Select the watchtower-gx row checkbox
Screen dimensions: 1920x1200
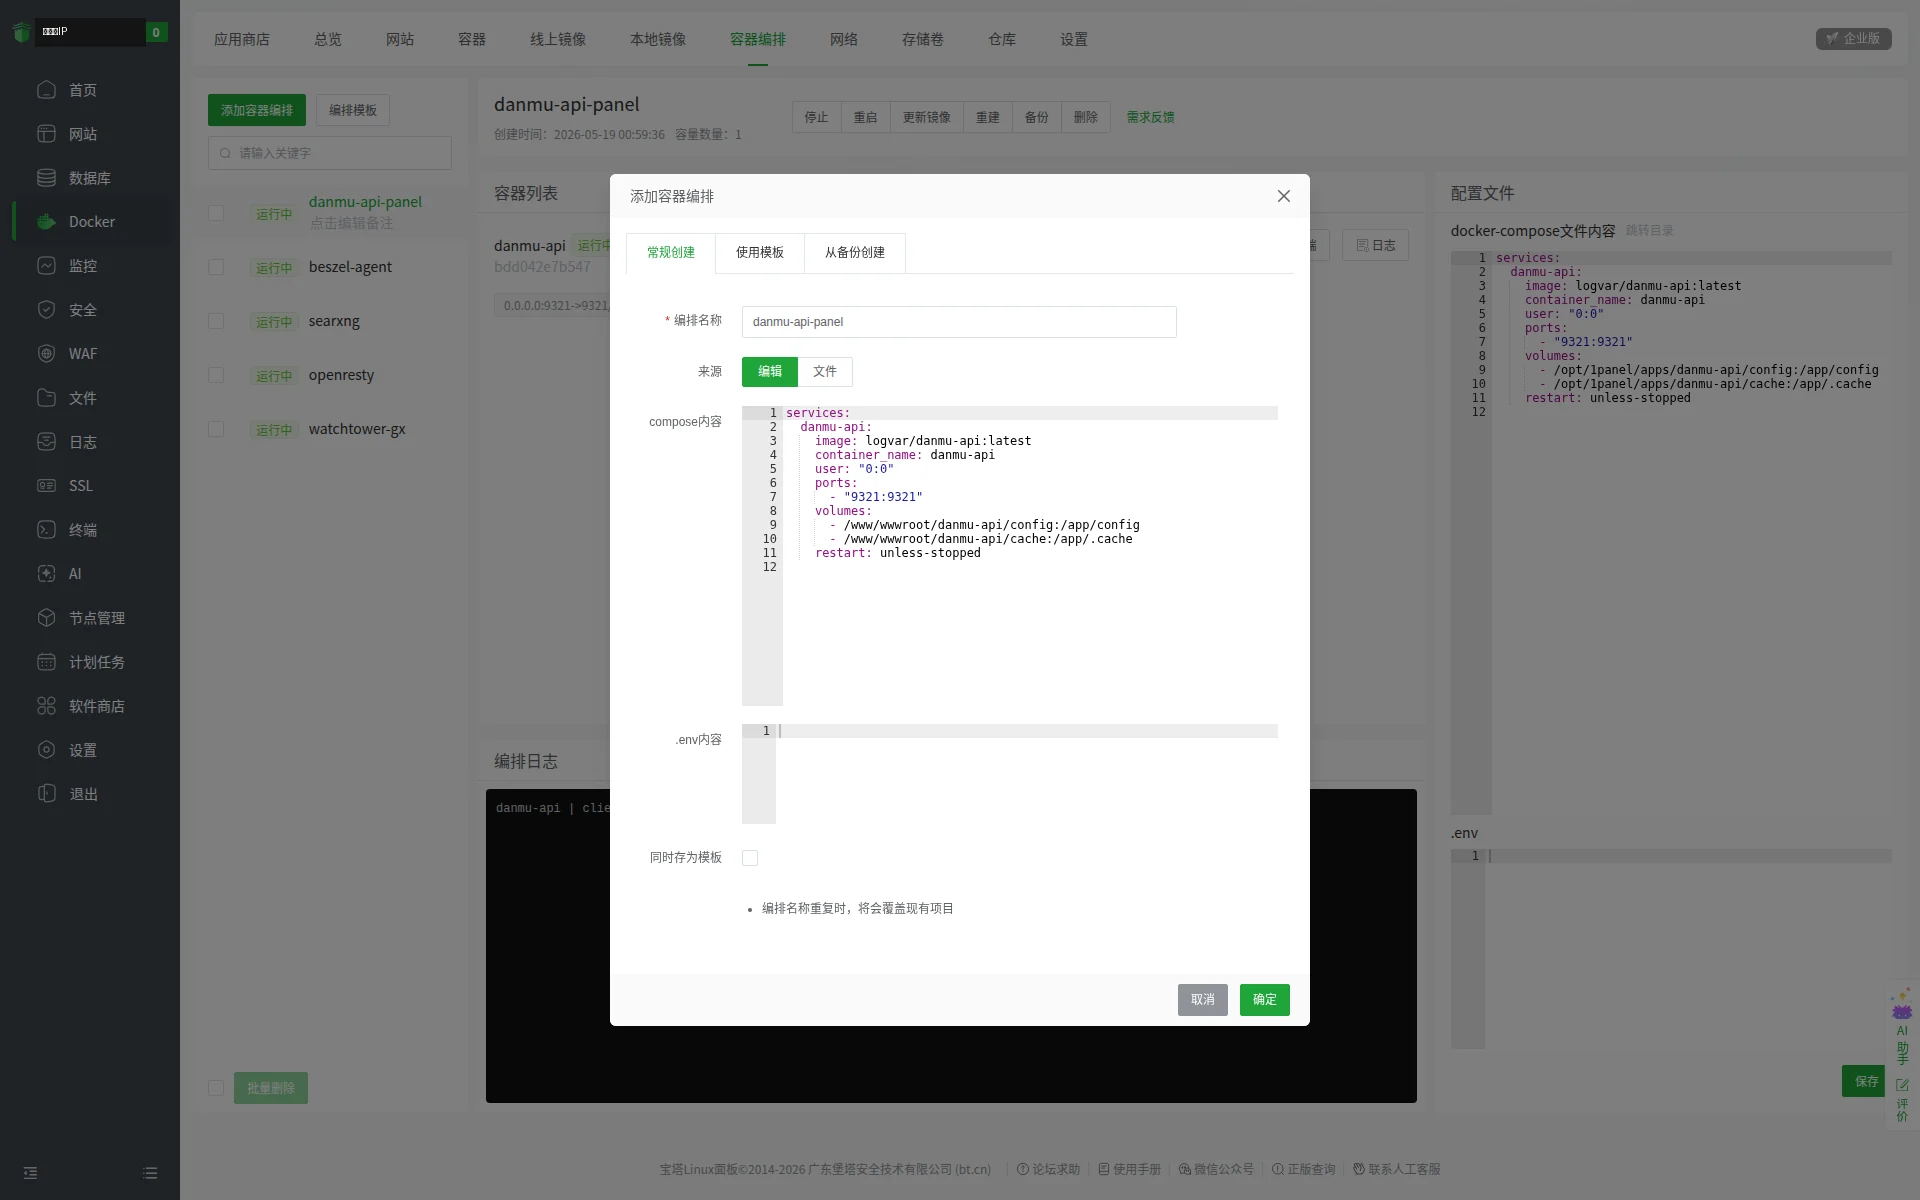tap(216, 429)
